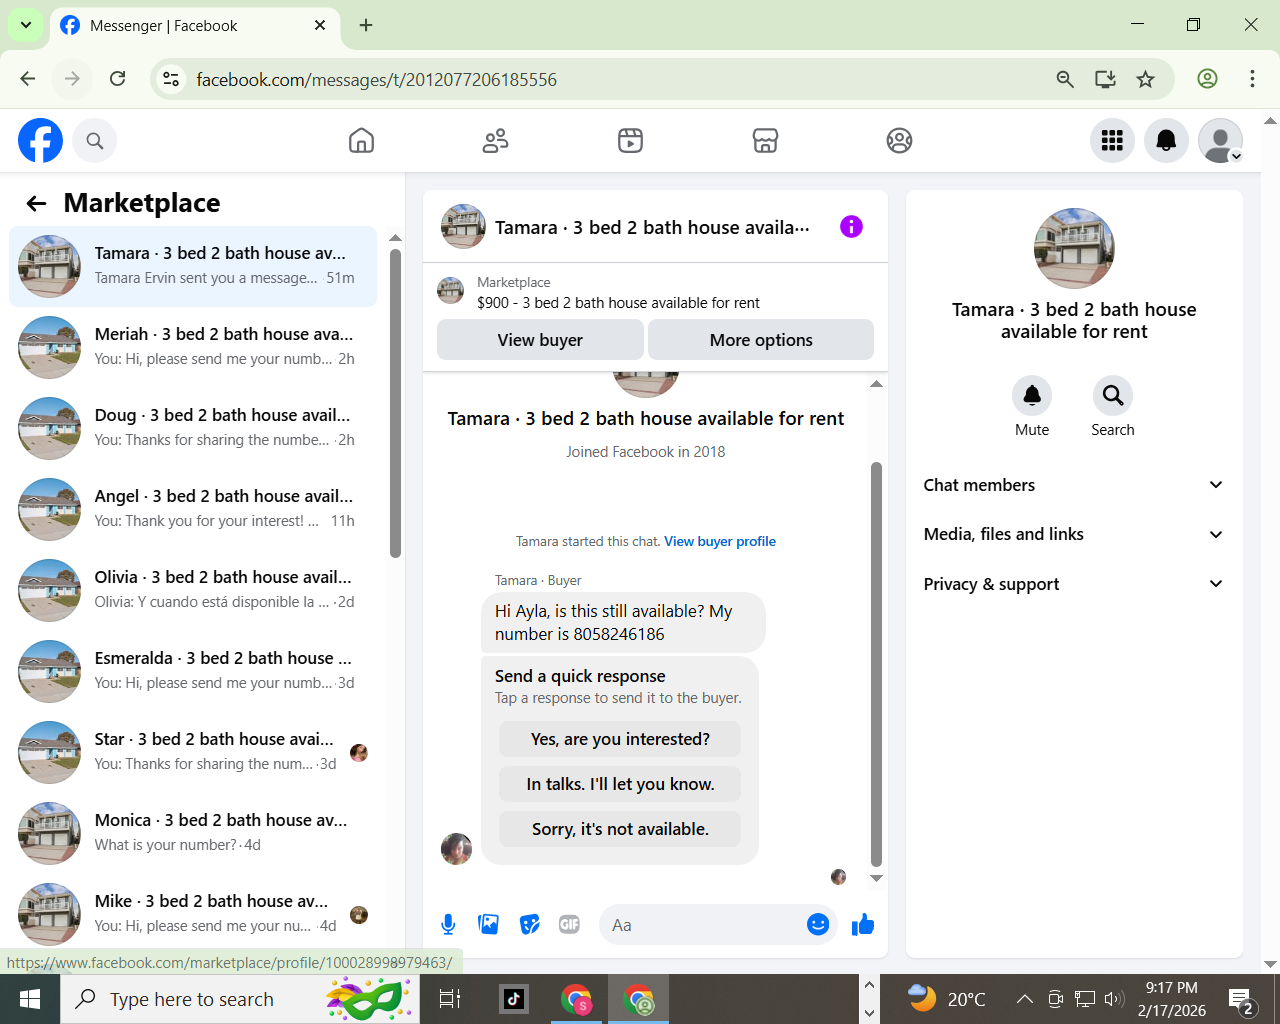This screenshot has height=1024, width=1280.
Task: Click More options button
Action: click(761, 340)
